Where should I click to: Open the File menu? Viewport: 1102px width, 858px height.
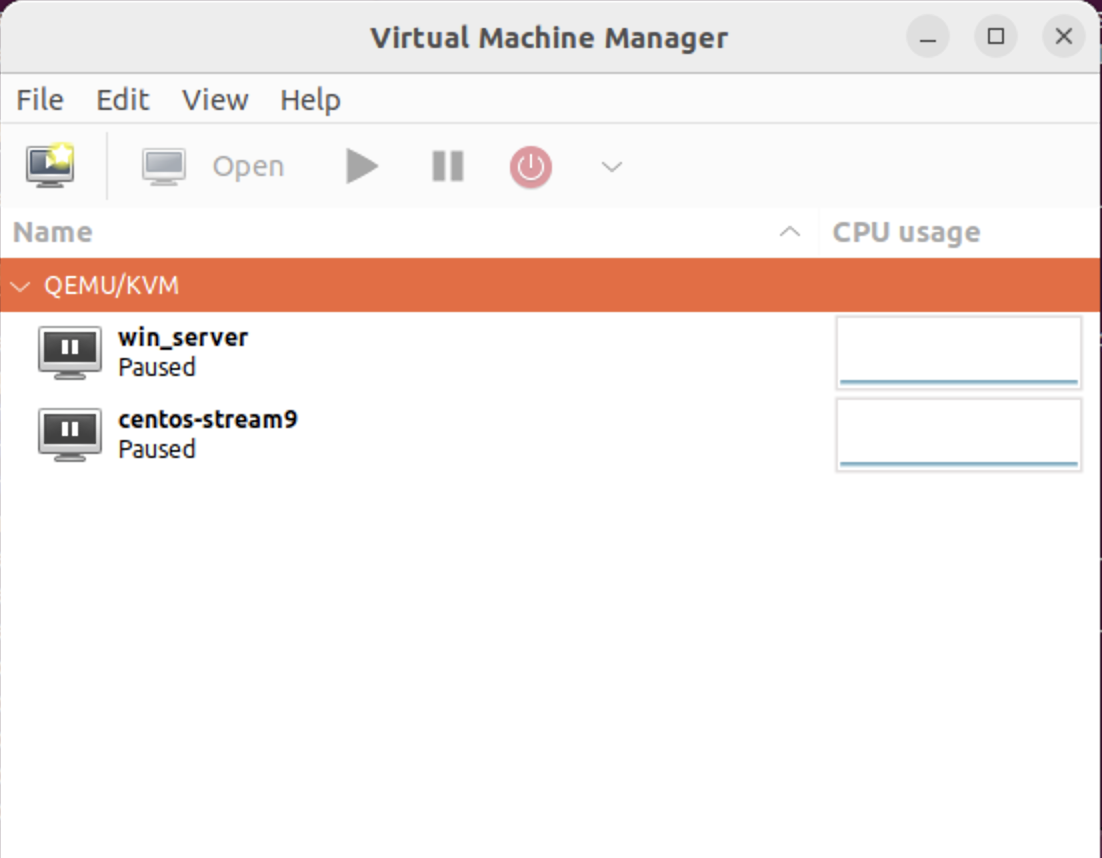tap(40, 100)
